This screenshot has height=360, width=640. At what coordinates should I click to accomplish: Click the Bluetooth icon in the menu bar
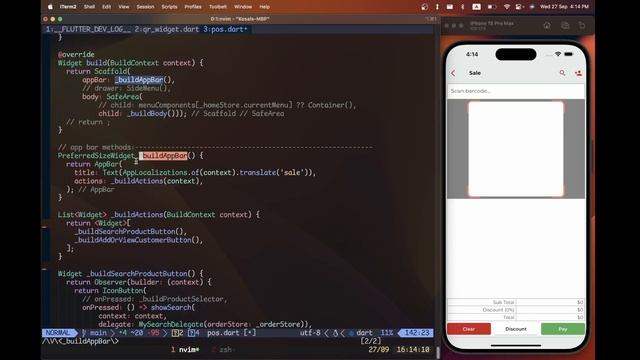tap(462, 7)
